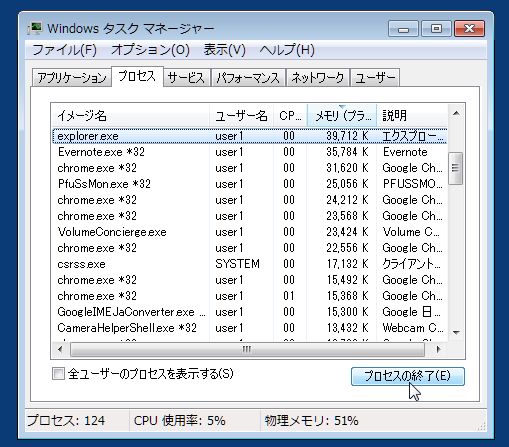Select the GoogleIMEJaConverter.exe process
The height and width of the screenshot is (447, 509).
point(249,312)
